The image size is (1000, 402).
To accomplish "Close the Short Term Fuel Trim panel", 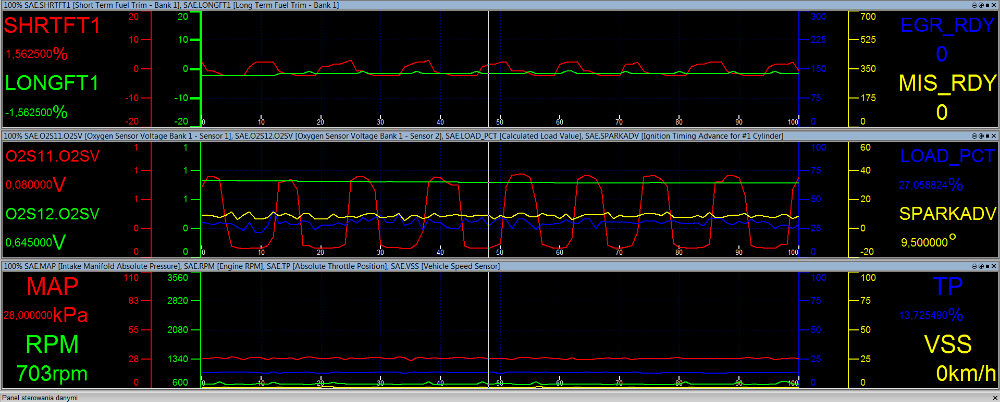I will tap(994, 5).
